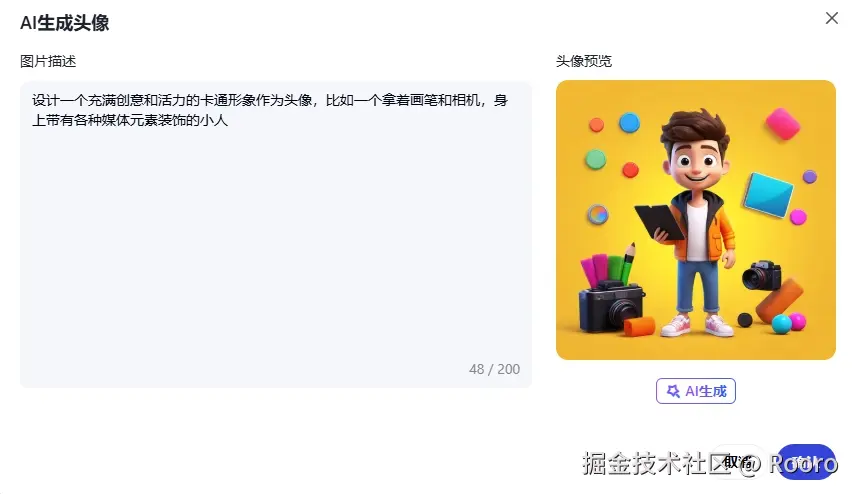This screenshot has width=855, height=494.
Task: Focus the 图片描述 description text area
Action: coord(276,234)
